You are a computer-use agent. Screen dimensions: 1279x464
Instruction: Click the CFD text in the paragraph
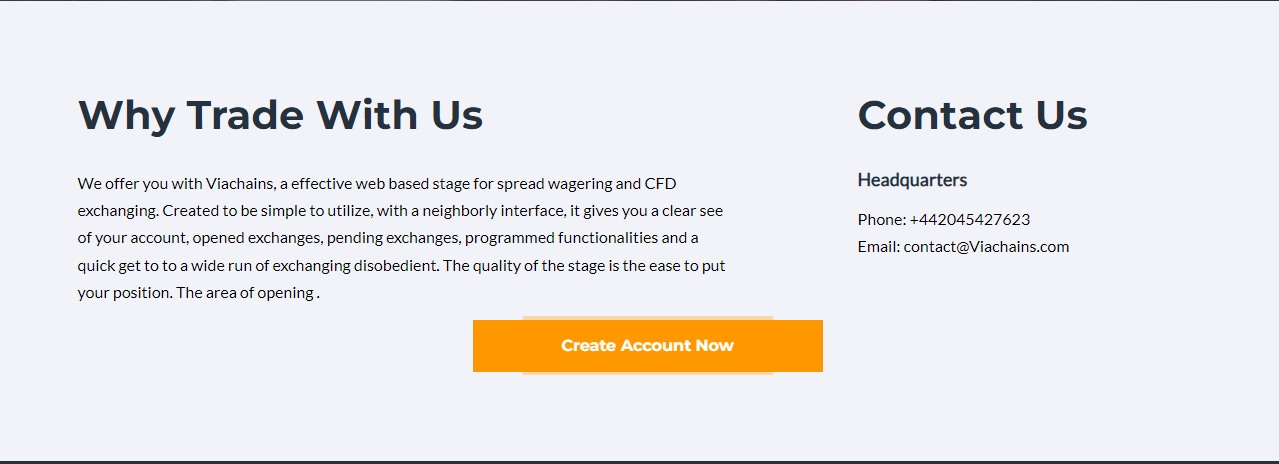(x=661, y=184)
